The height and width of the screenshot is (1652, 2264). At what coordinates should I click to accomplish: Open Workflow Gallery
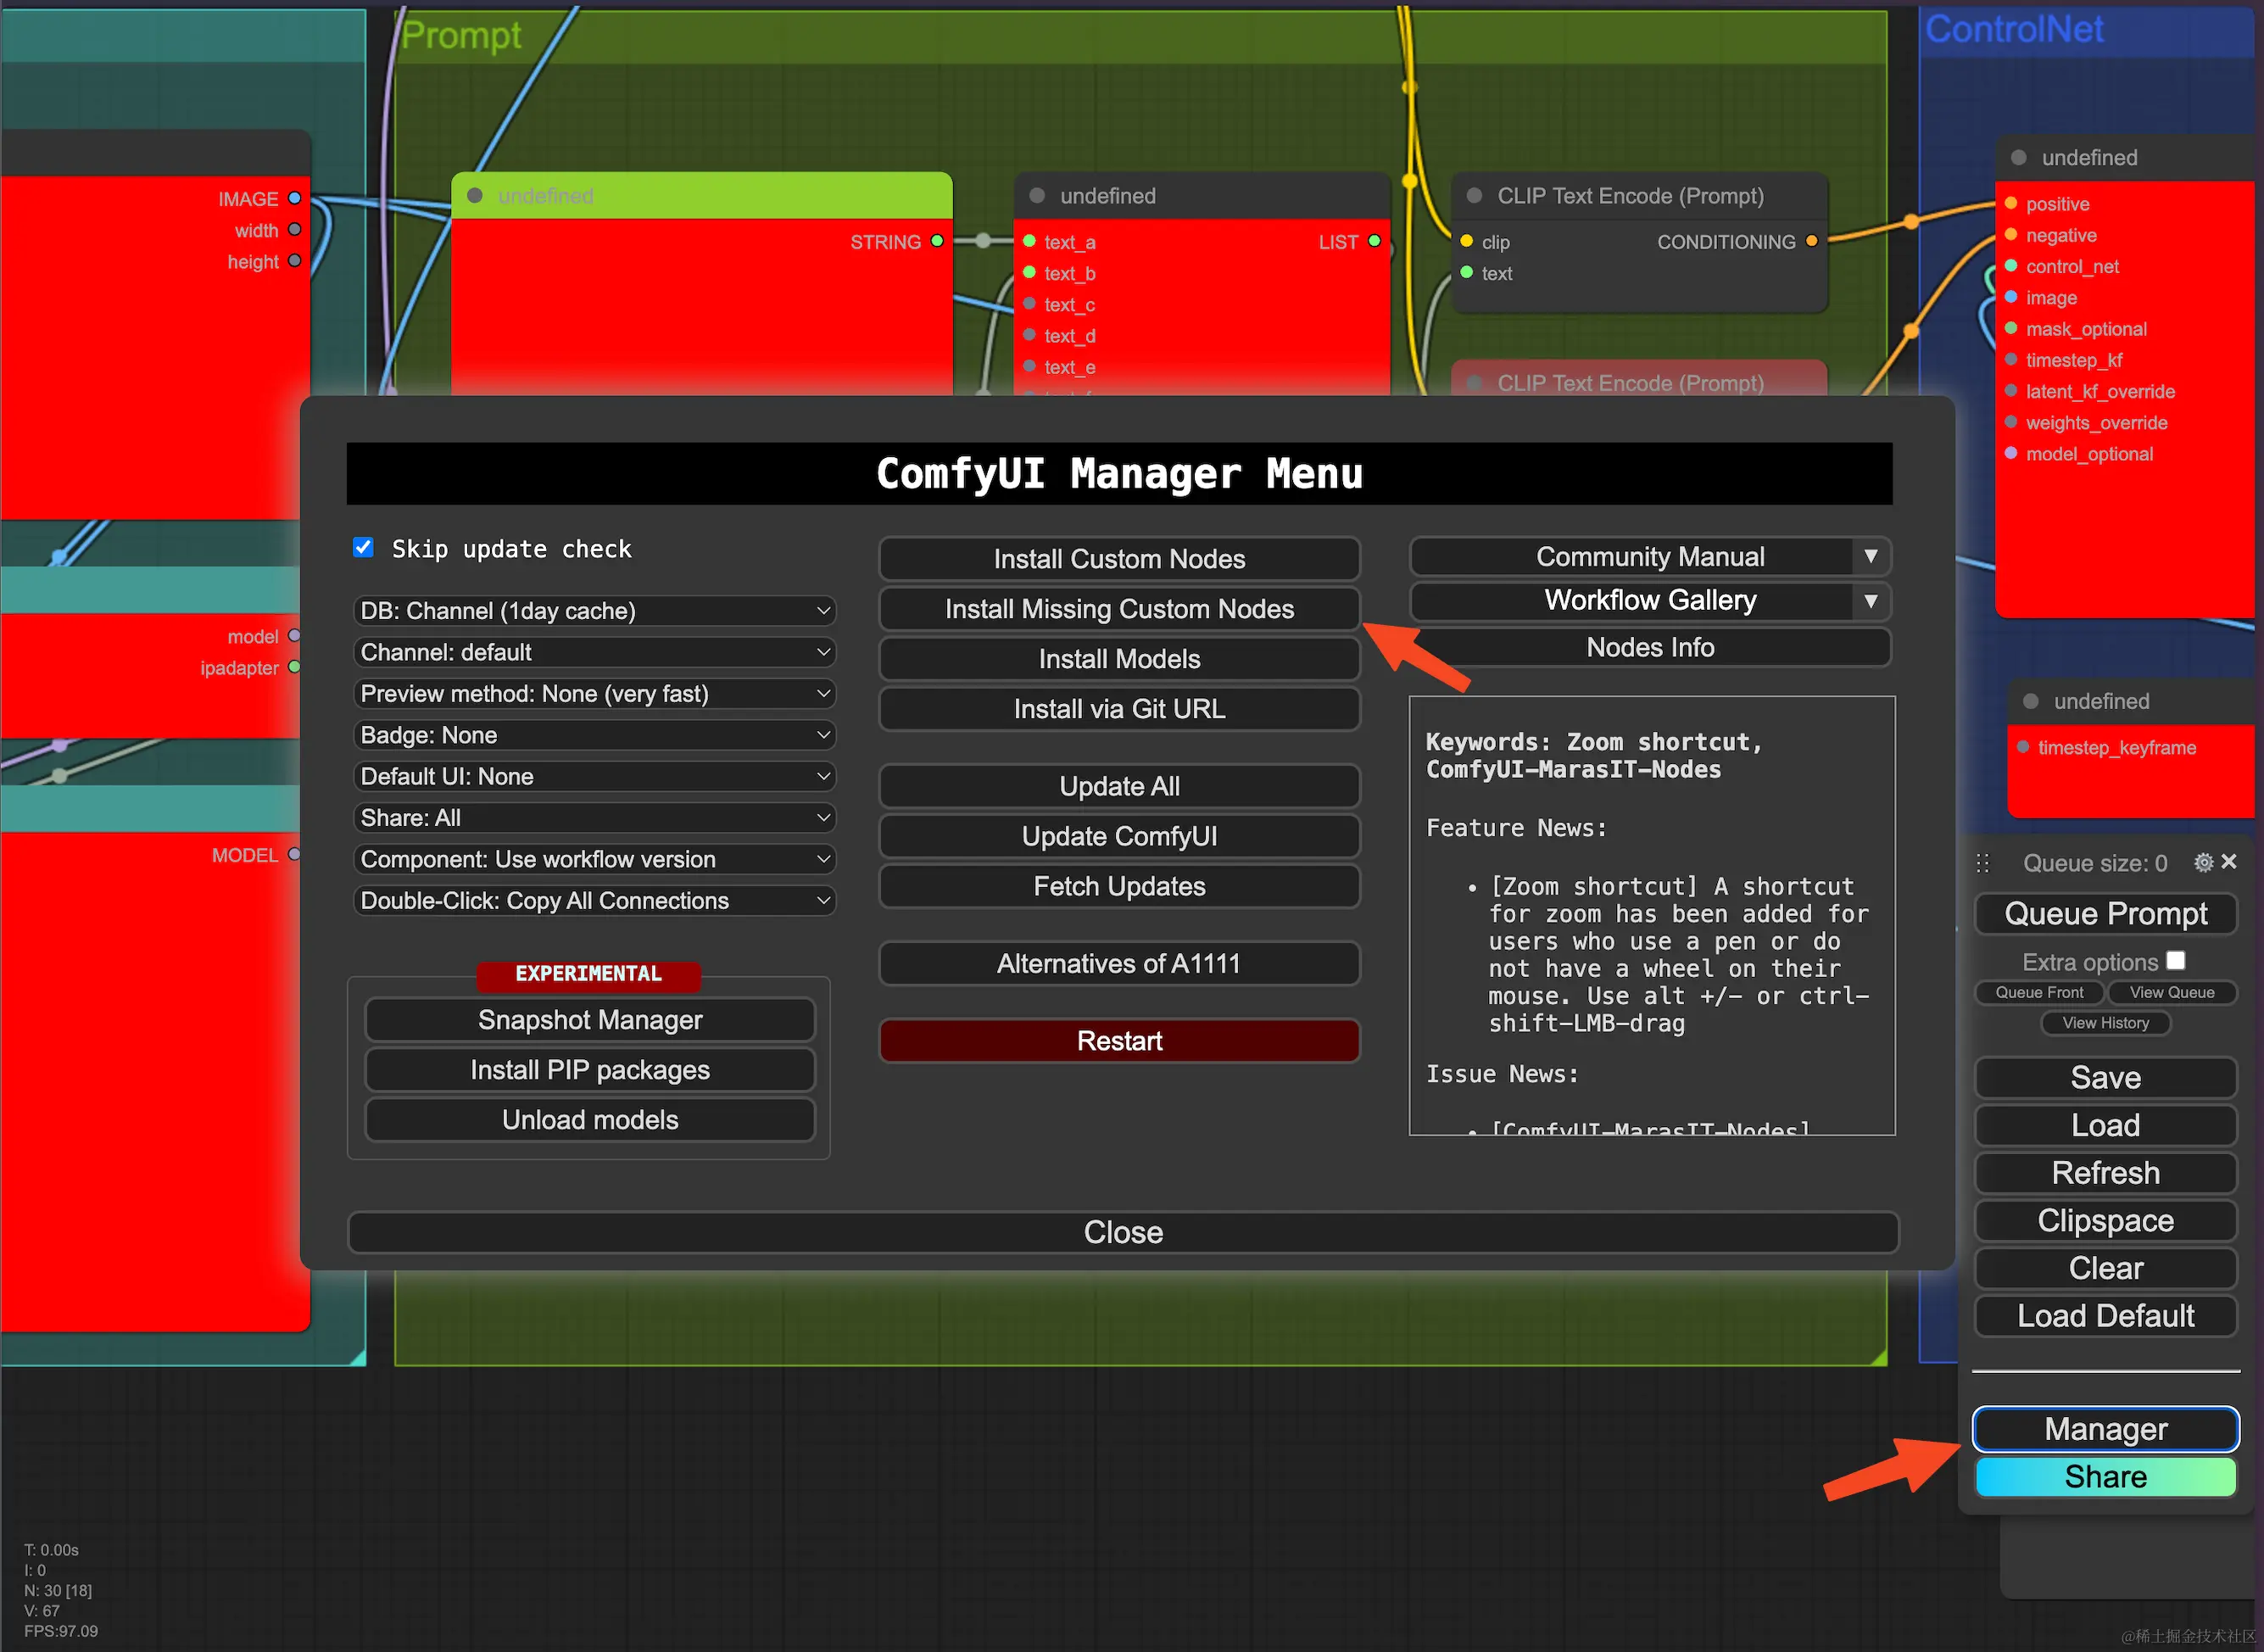coord(1632,601)
